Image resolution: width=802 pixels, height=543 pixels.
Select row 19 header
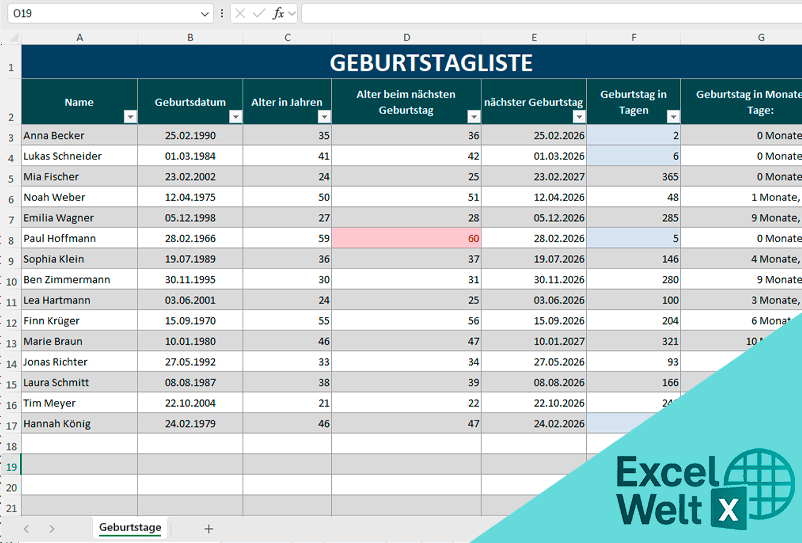11,465
